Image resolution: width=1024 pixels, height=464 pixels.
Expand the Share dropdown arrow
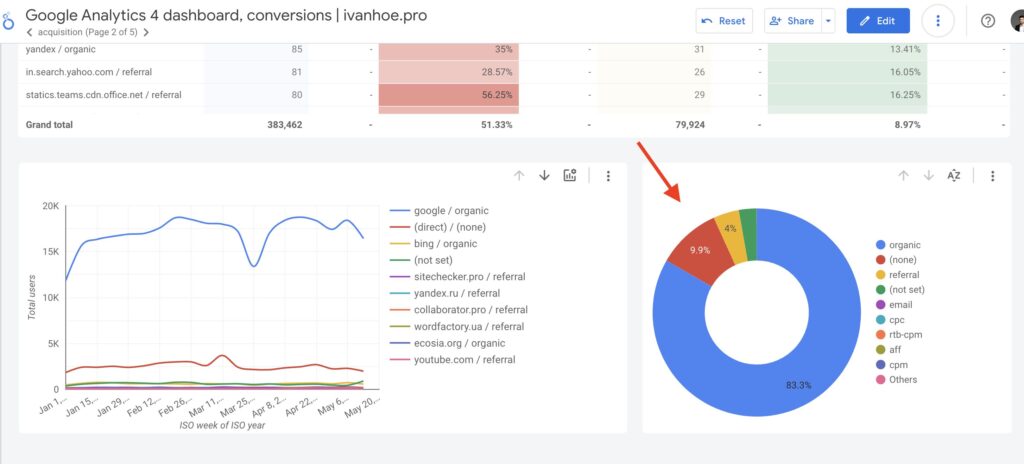(x=828, y=21)
